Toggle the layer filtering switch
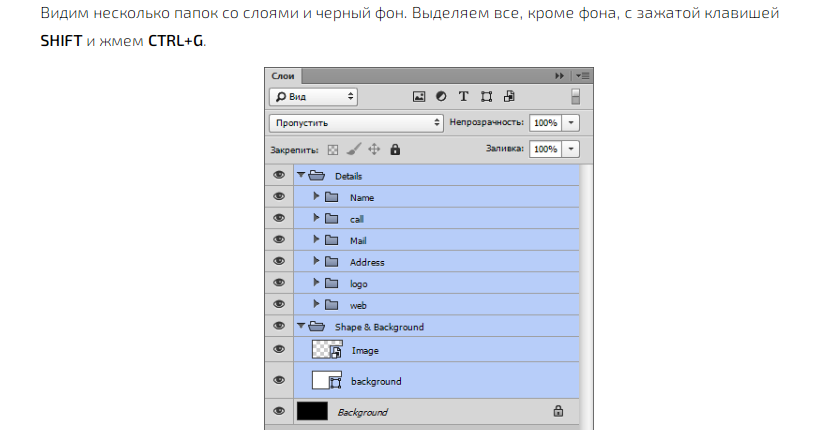Image resolution: width=830 pixels, height=430 pixels. tap(575, 97)
